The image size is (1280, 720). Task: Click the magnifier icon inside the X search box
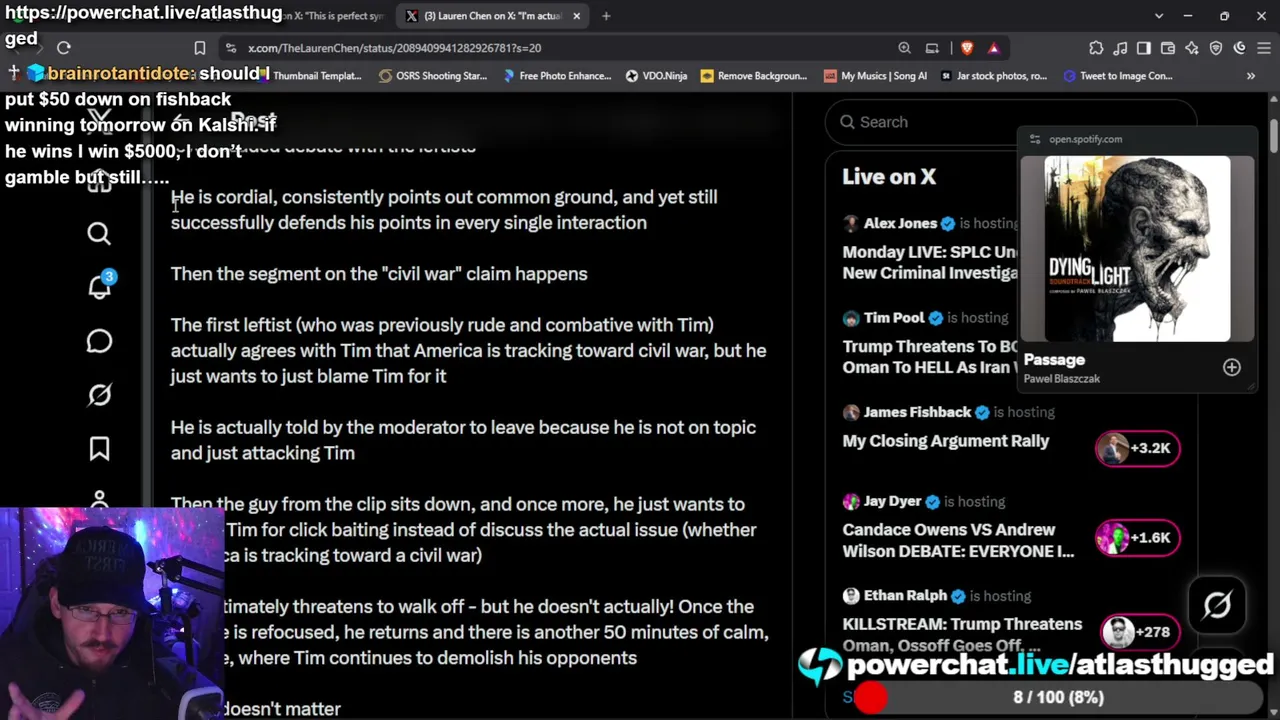coord(847,122)
